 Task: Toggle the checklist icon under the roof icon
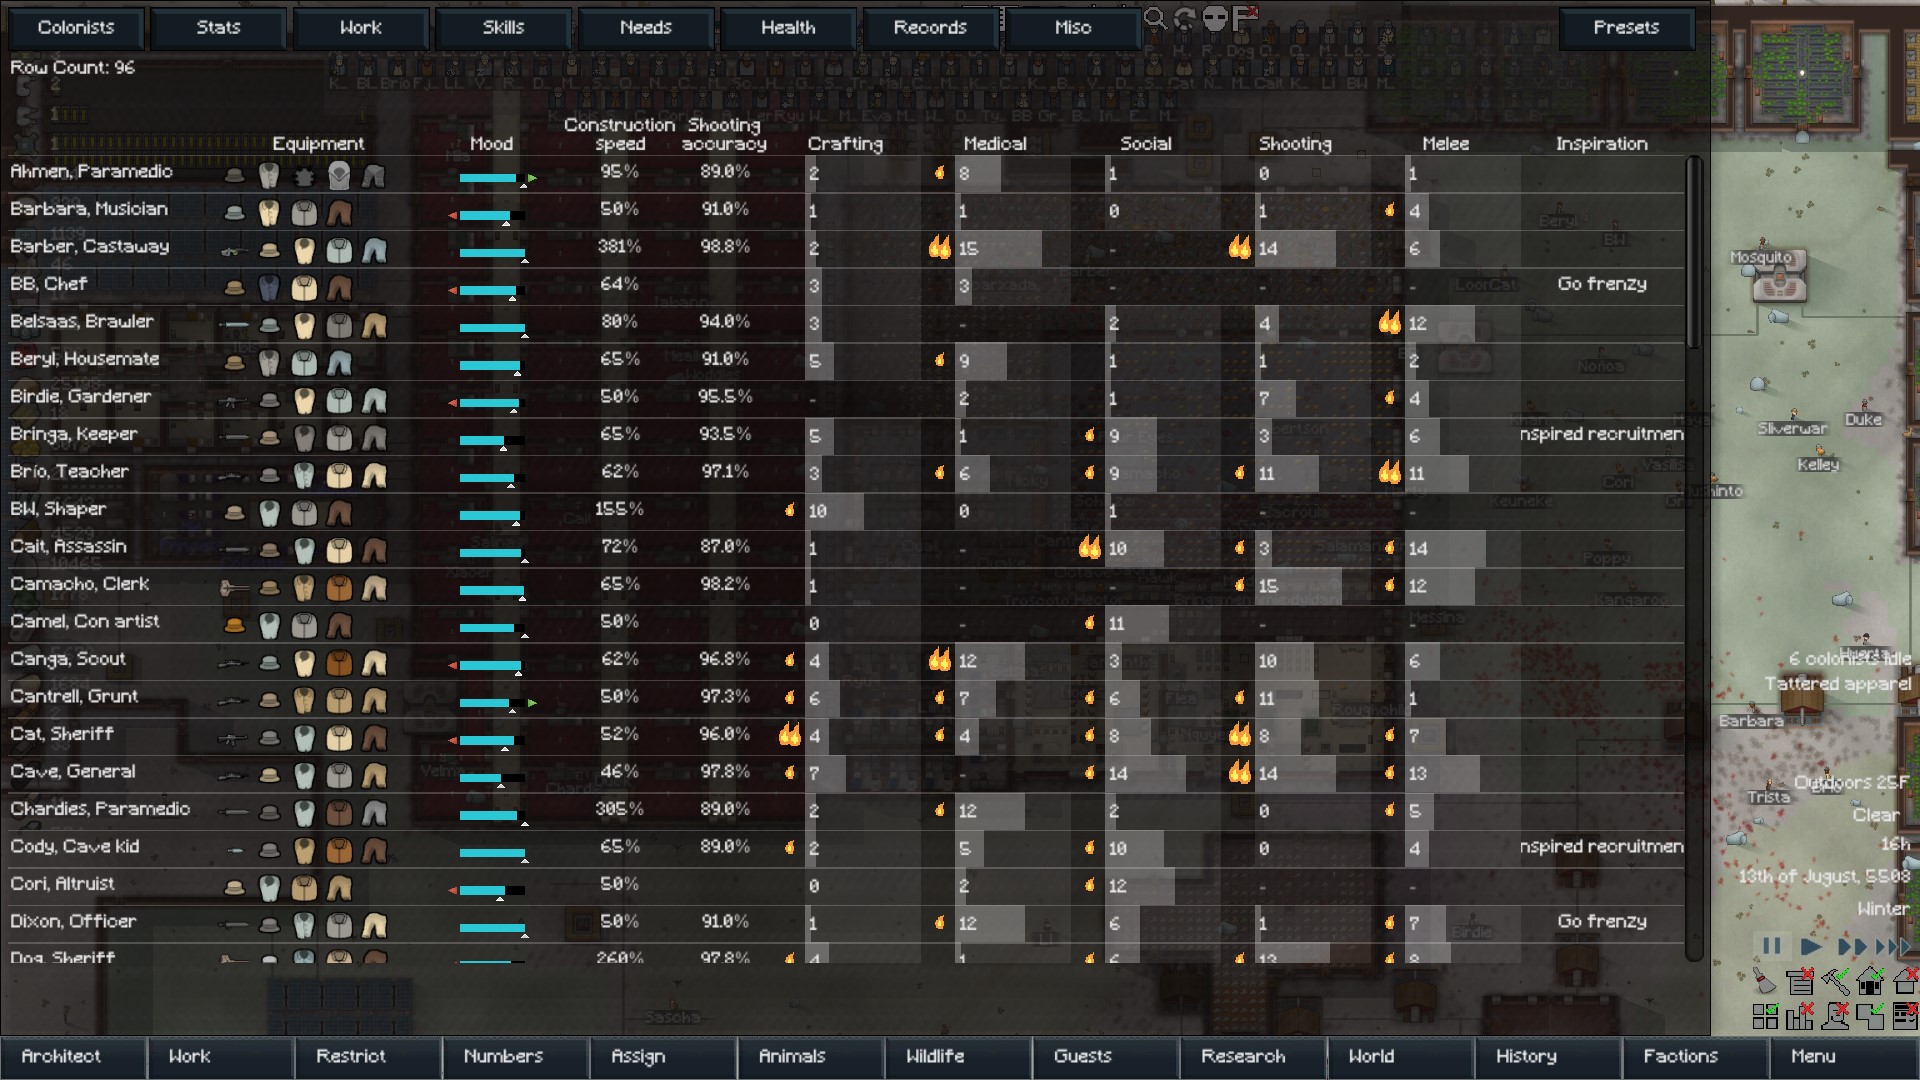tap(1904, 1016)
